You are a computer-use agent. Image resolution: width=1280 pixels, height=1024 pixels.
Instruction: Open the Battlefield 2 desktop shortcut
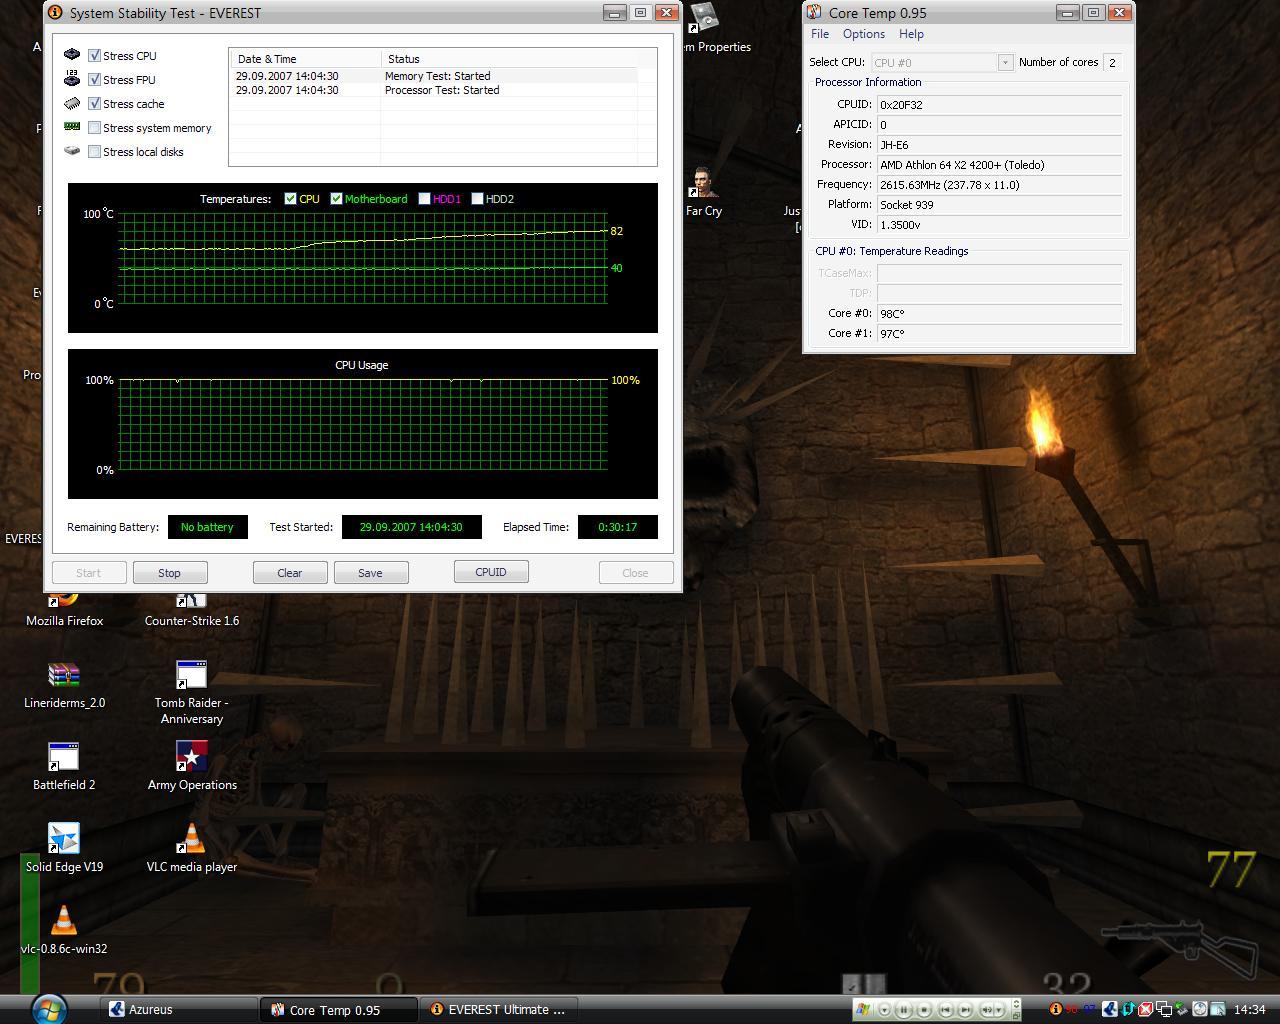[64, 767]
